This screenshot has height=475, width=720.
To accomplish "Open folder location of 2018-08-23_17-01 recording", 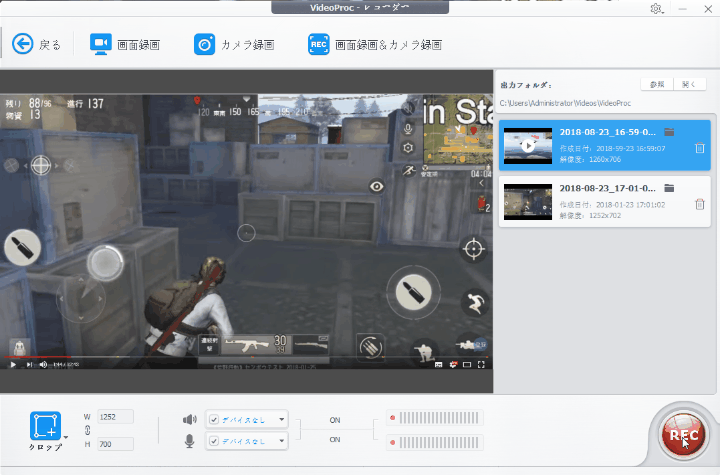I will pos(669,188).
